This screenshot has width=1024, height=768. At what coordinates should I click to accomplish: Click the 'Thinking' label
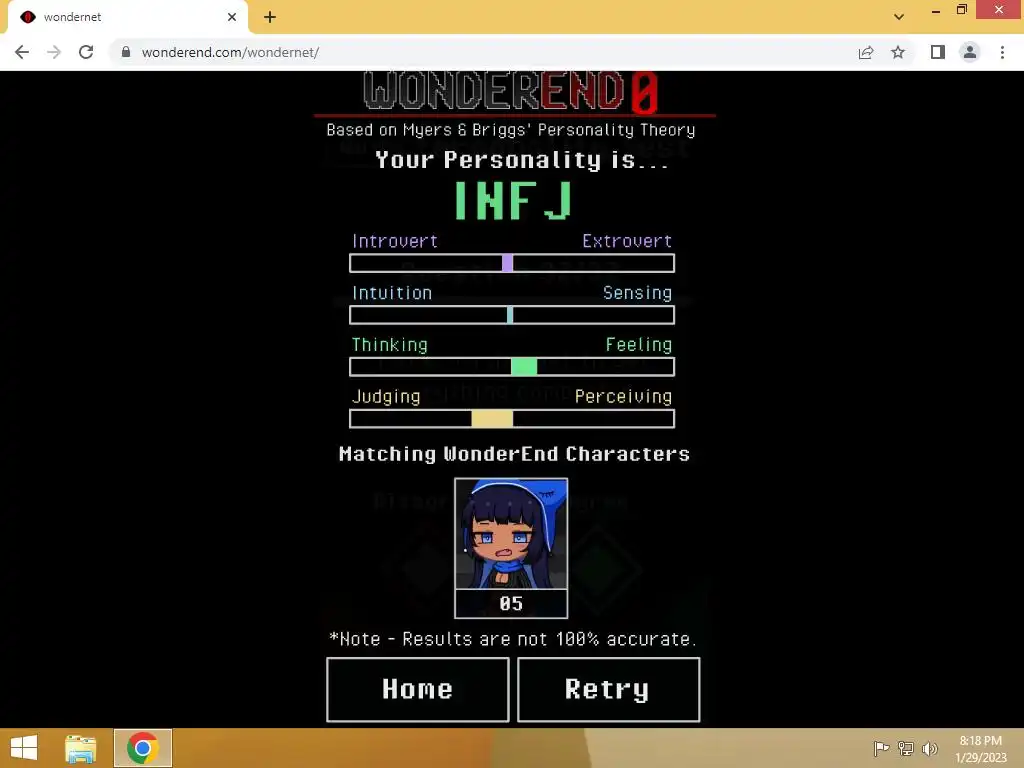(x=390, y=344)
